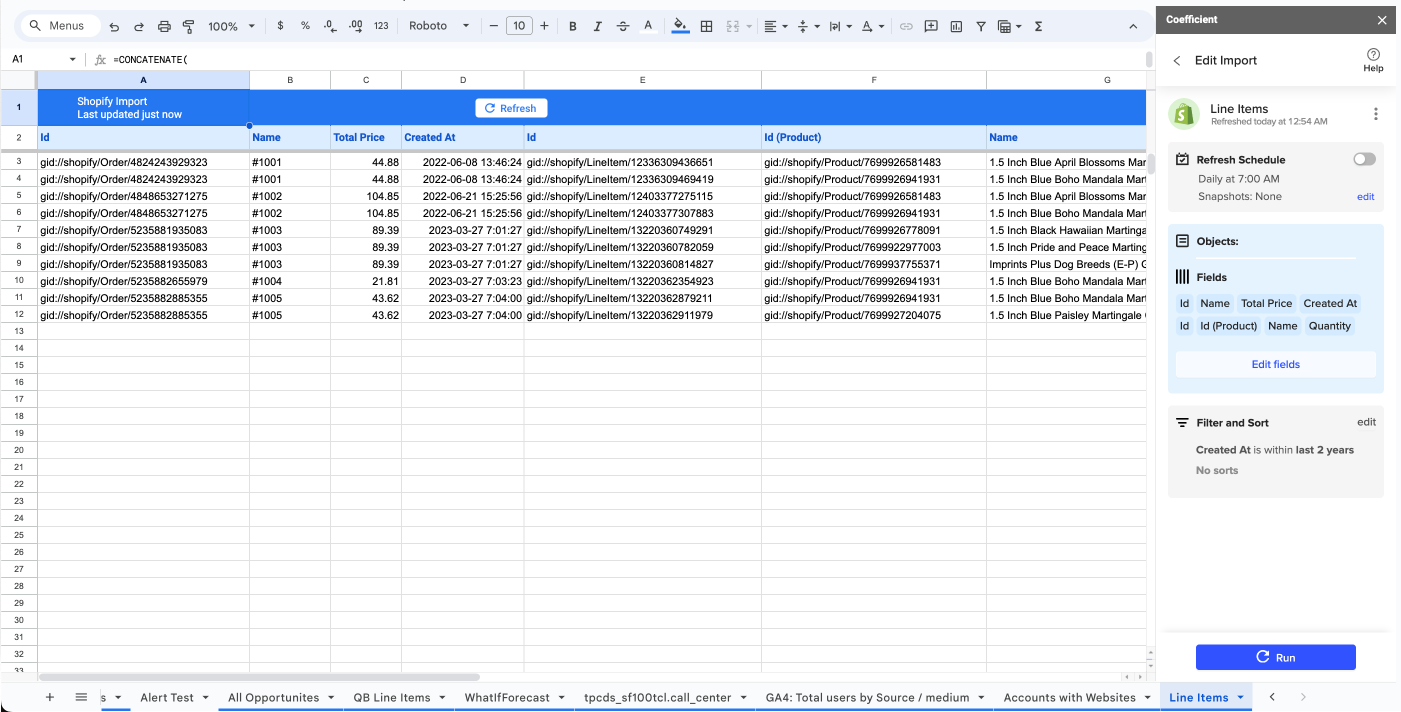This screenshot has height=712, width=1401.
Task: Click the Run button in Coefficient panel
Action: pos(1275,657)
